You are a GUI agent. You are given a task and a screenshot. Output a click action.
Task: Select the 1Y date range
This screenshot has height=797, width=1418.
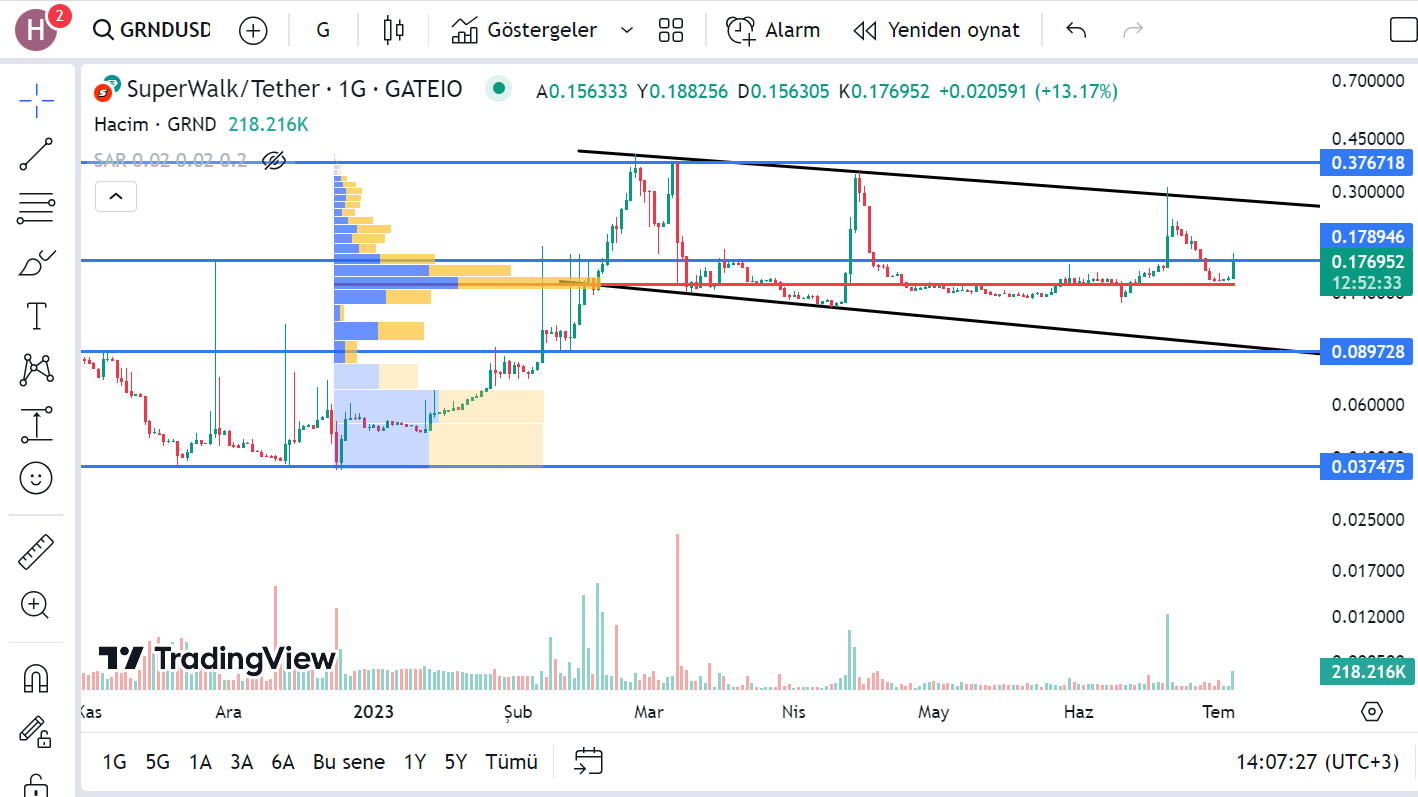click(x=415, y=762)
